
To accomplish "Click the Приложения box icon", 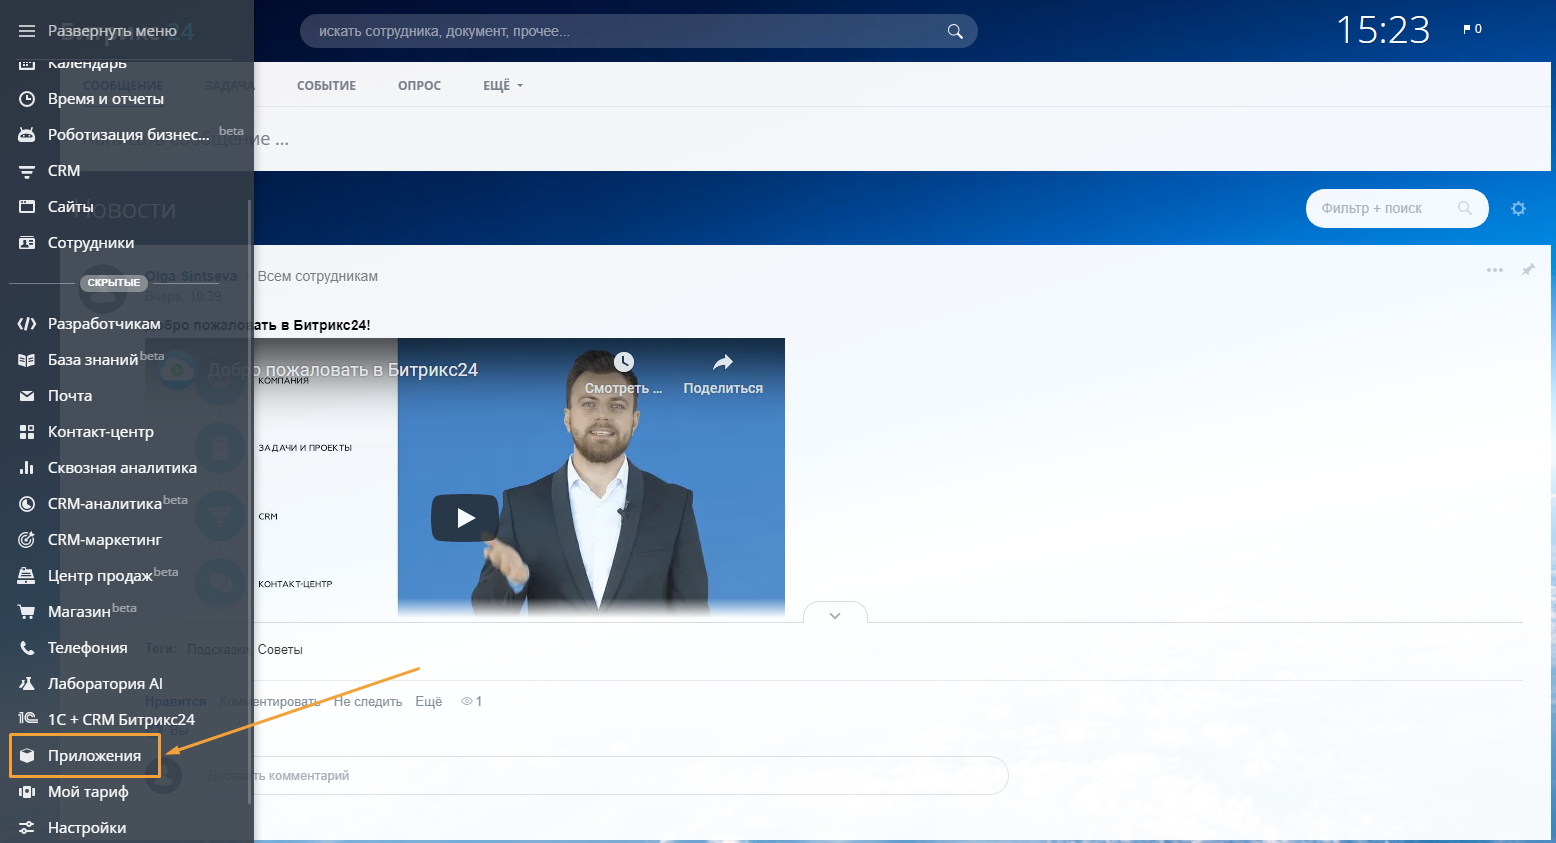I will [x=27, y=756].
